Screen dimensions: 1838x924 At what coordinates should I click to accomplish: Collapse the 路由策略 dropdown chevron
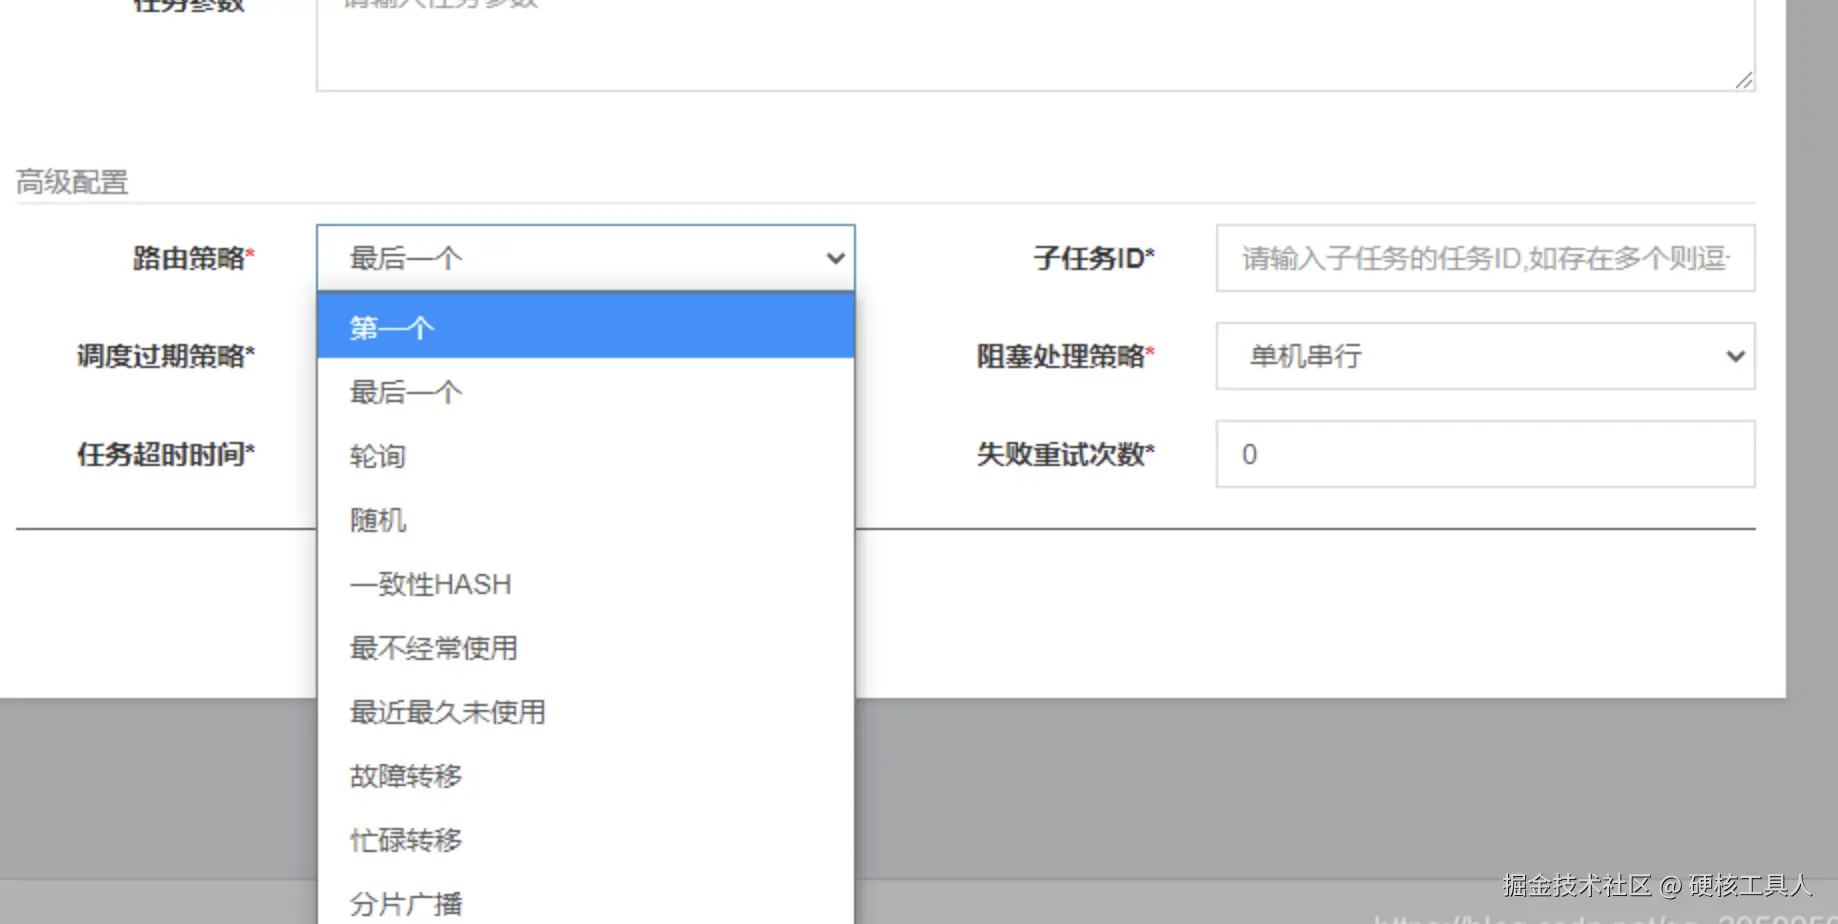[836, 257]
